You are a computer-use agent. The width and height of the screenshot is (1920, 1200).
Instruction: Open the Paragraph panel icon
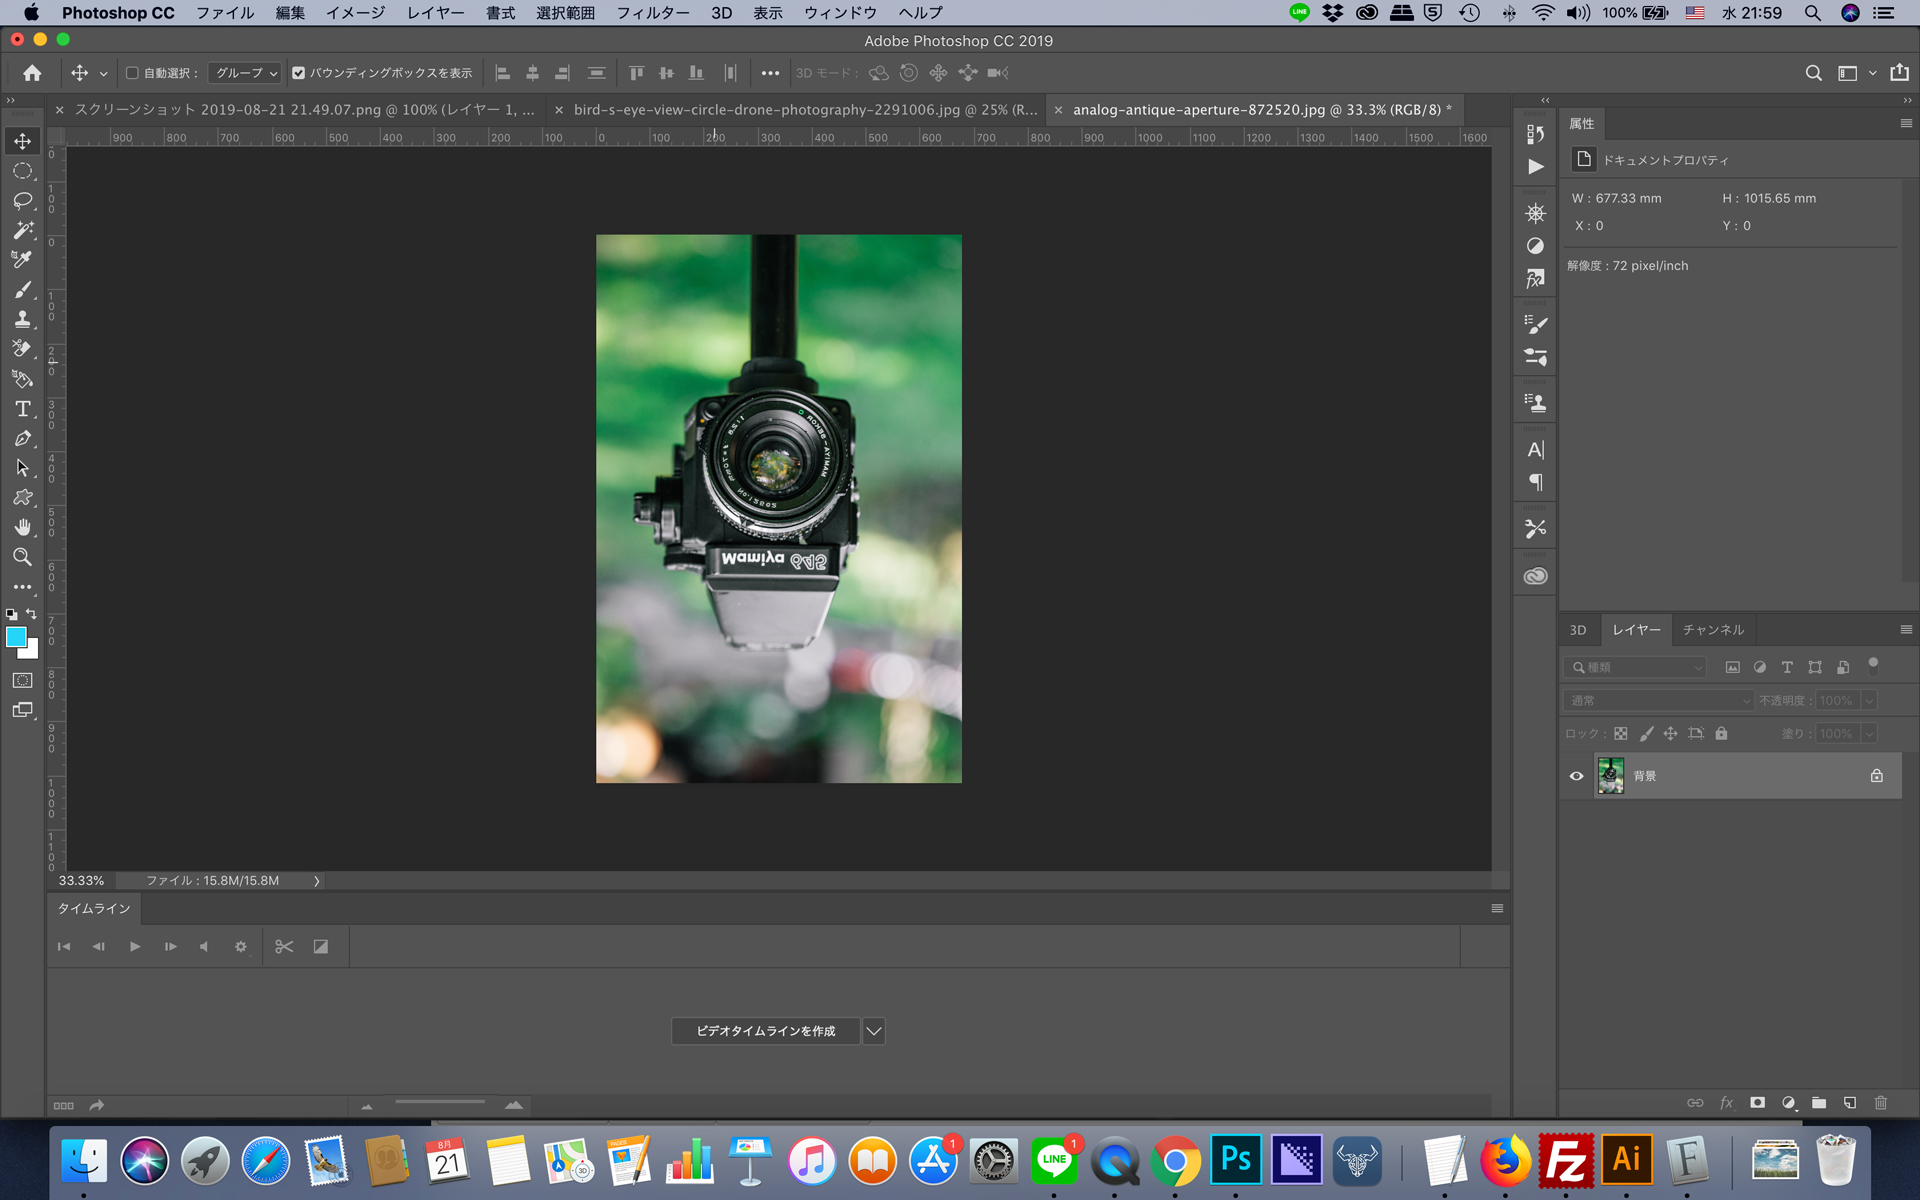tap(1535, 482)
